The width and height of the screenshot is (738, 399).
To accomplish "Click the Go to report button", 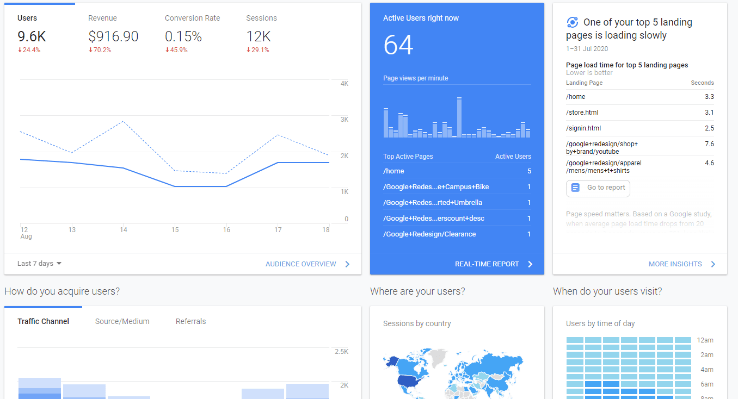I will click(598, 188).
